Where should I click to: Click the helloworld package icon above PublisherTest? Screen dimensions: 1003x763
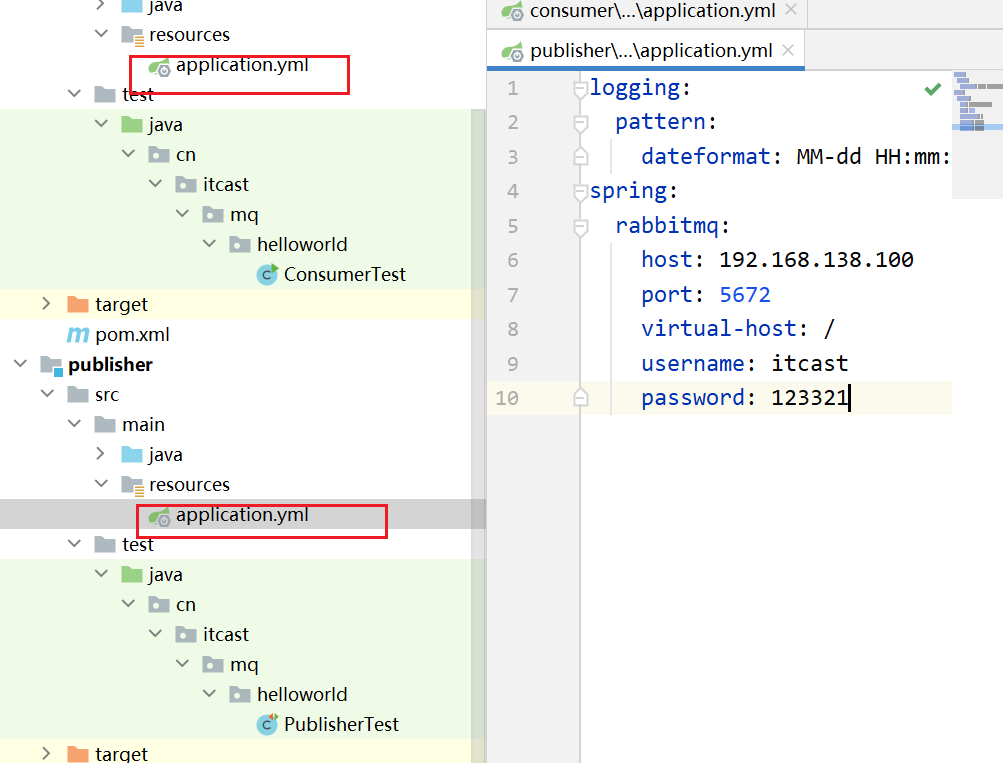(x=240, y=695)
